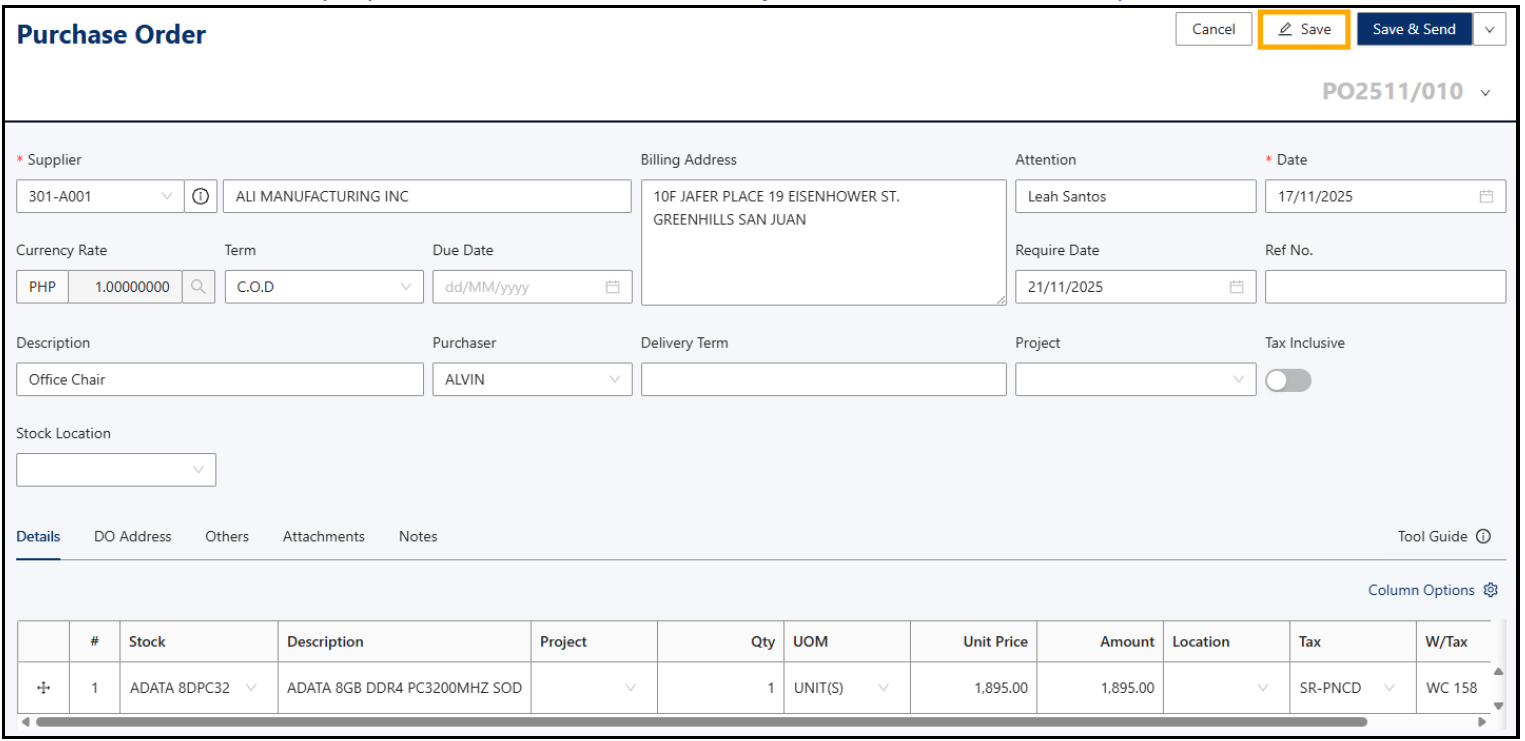Click the Tool Guide info icon
This screenshot has width=1525, height=741.
(1483, 537)
